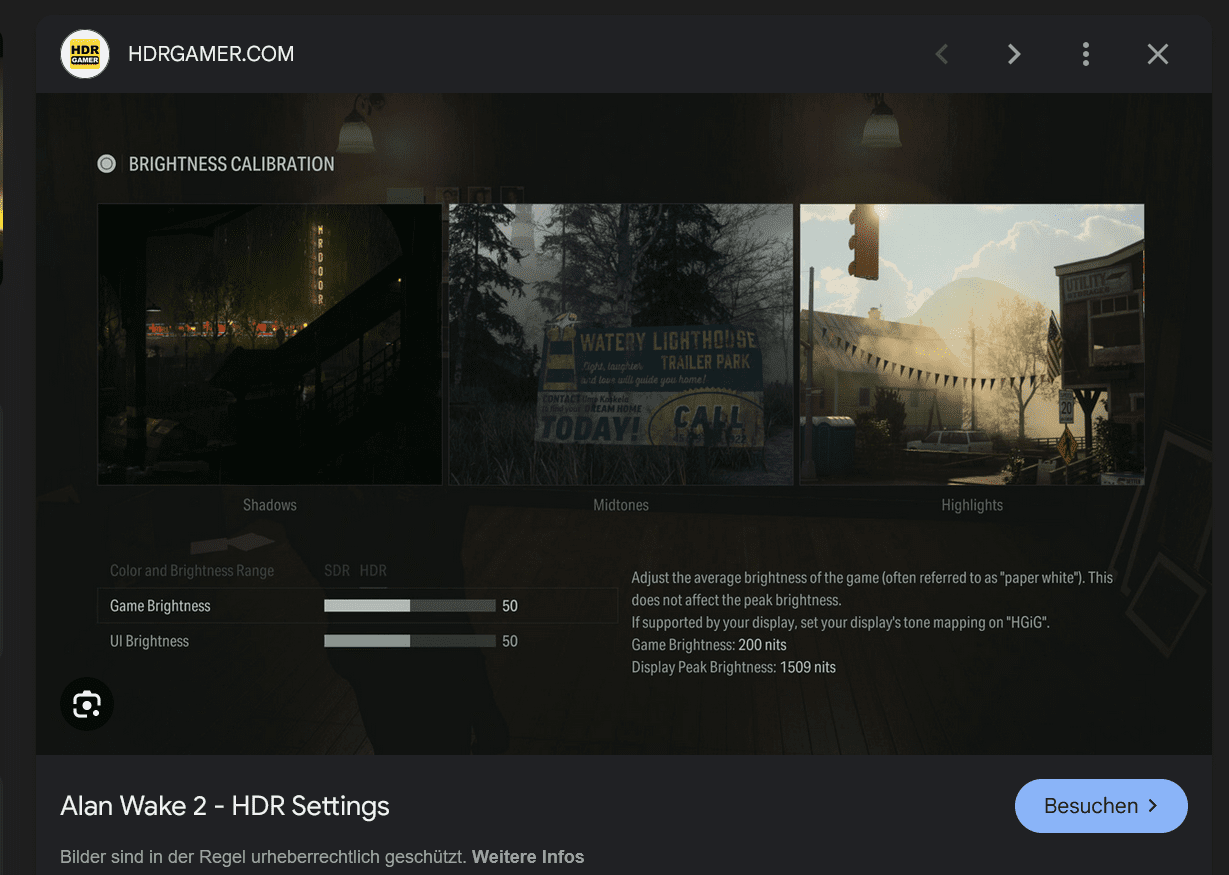This screenshot has height=875, width=1229.
Task: Click the Besuchen button
Action: [x=1101, y=805]
